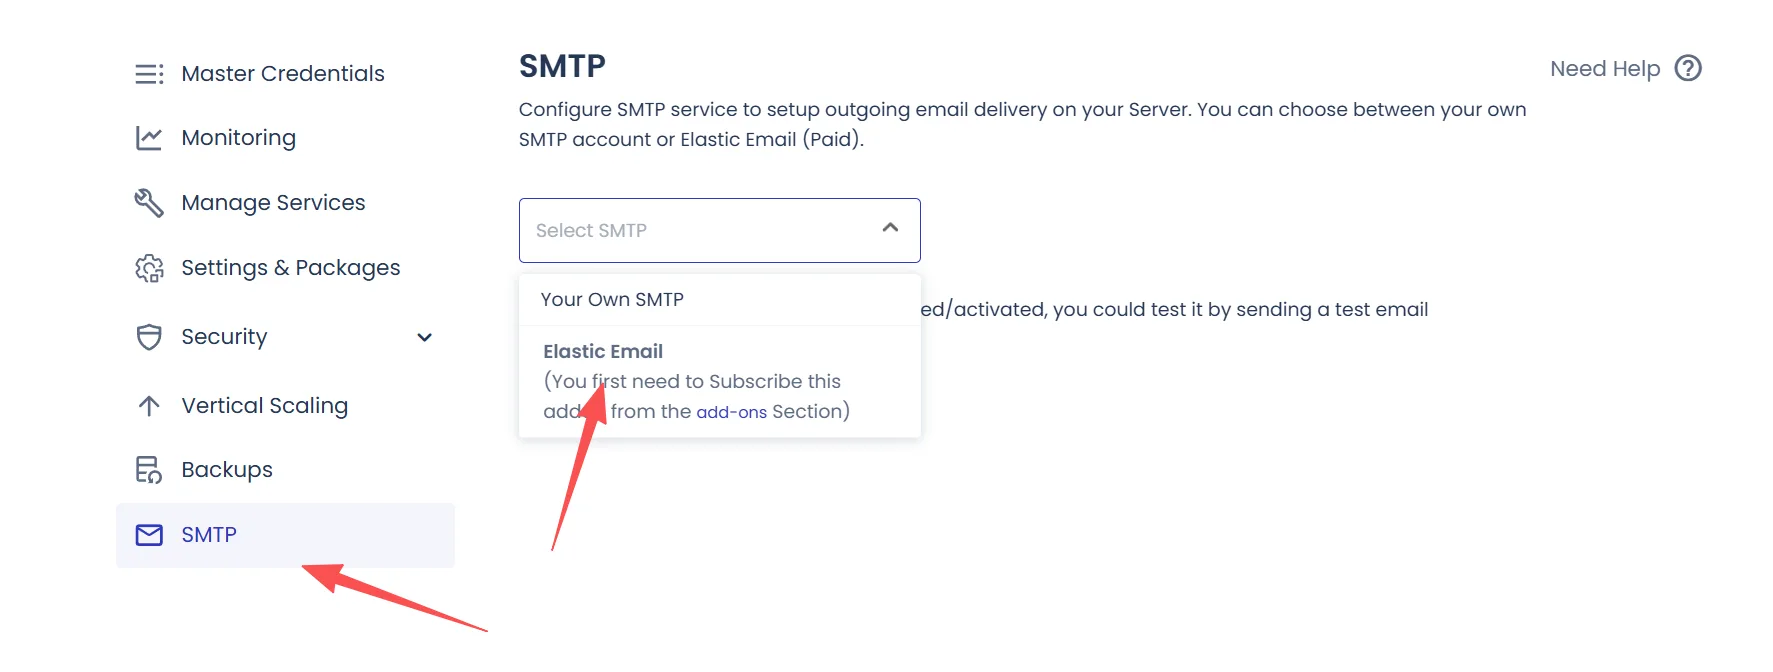Click the Manage Services wrench icon

pos(149,203)
